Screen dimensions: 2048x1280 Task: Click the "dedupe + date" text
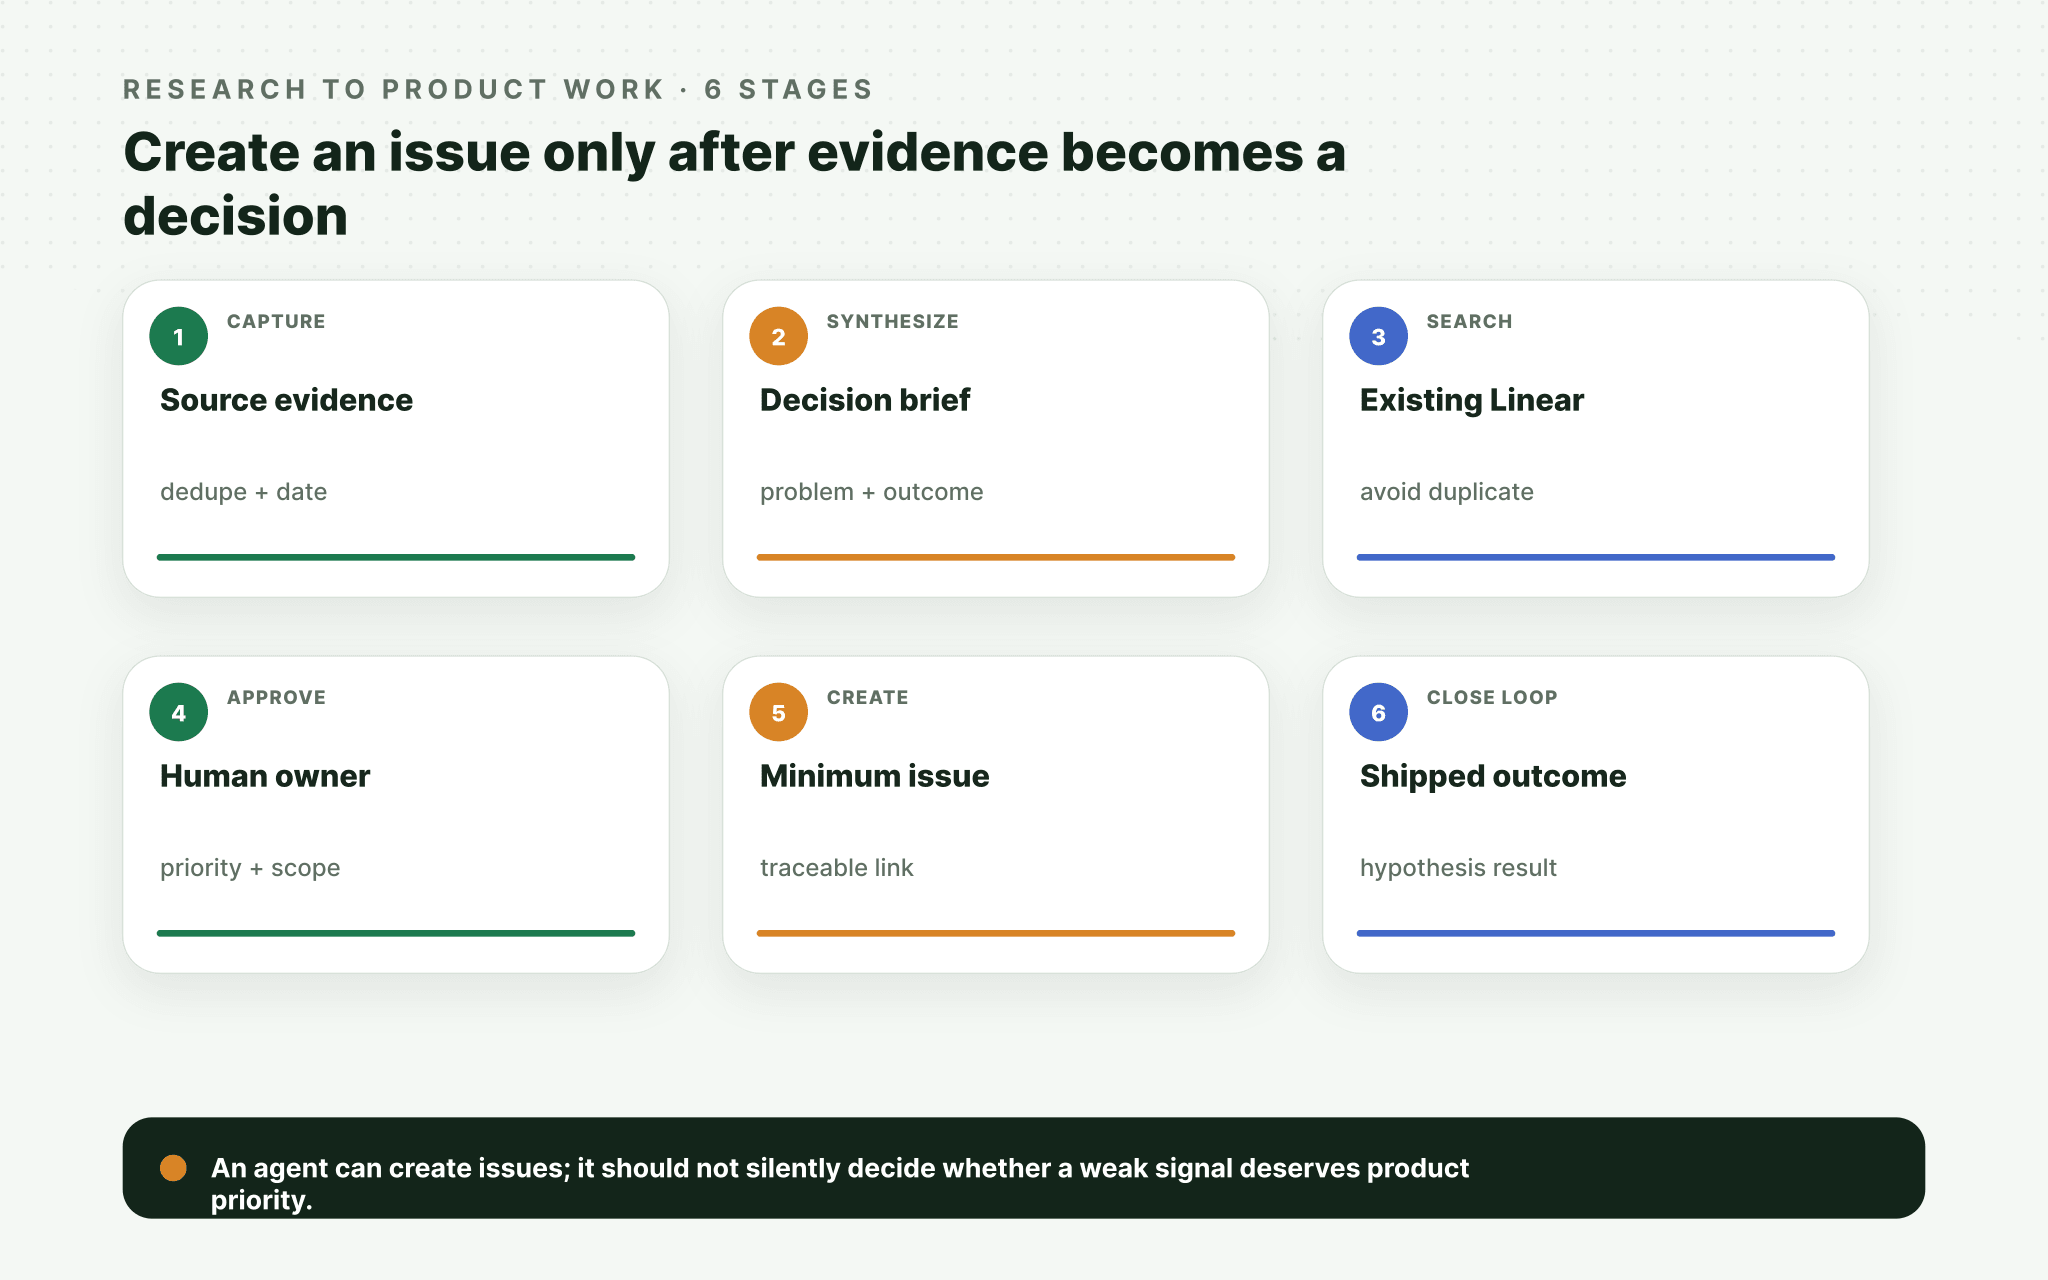(244, 492)
